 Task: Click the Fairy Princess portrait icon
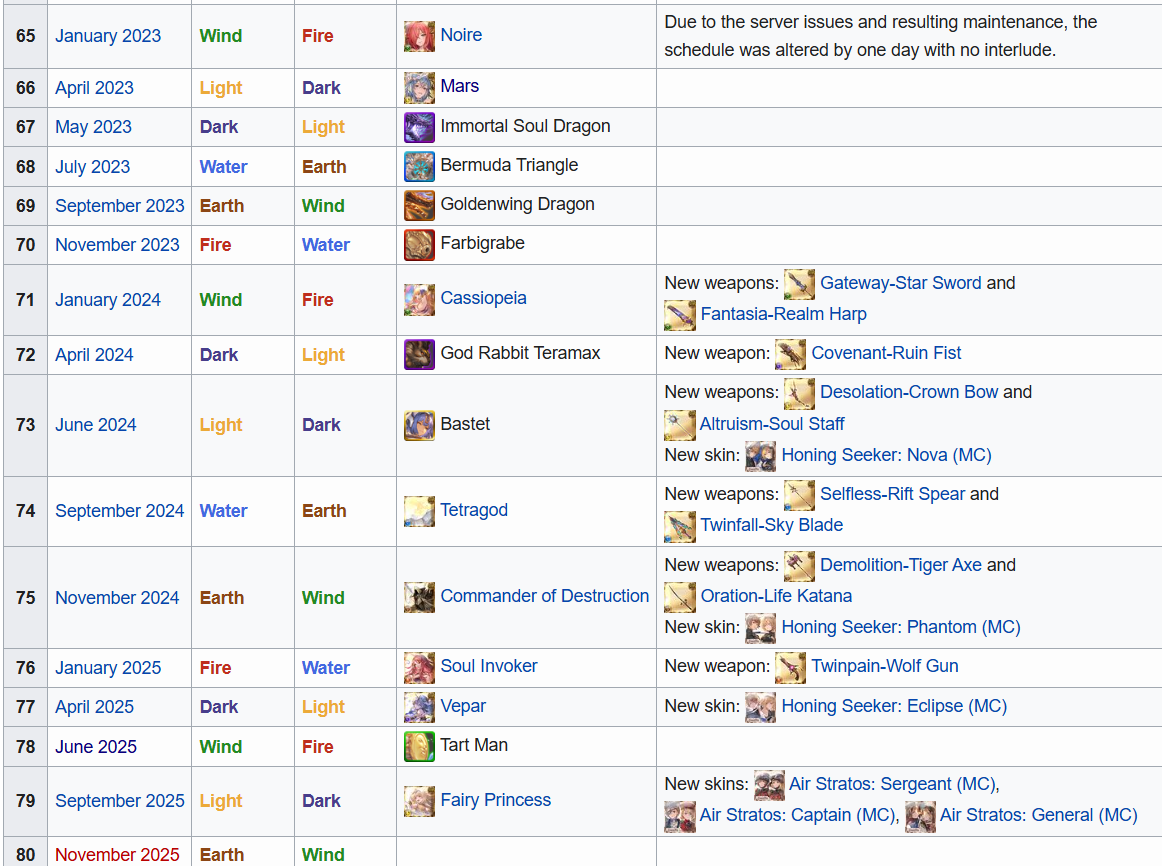419,802
